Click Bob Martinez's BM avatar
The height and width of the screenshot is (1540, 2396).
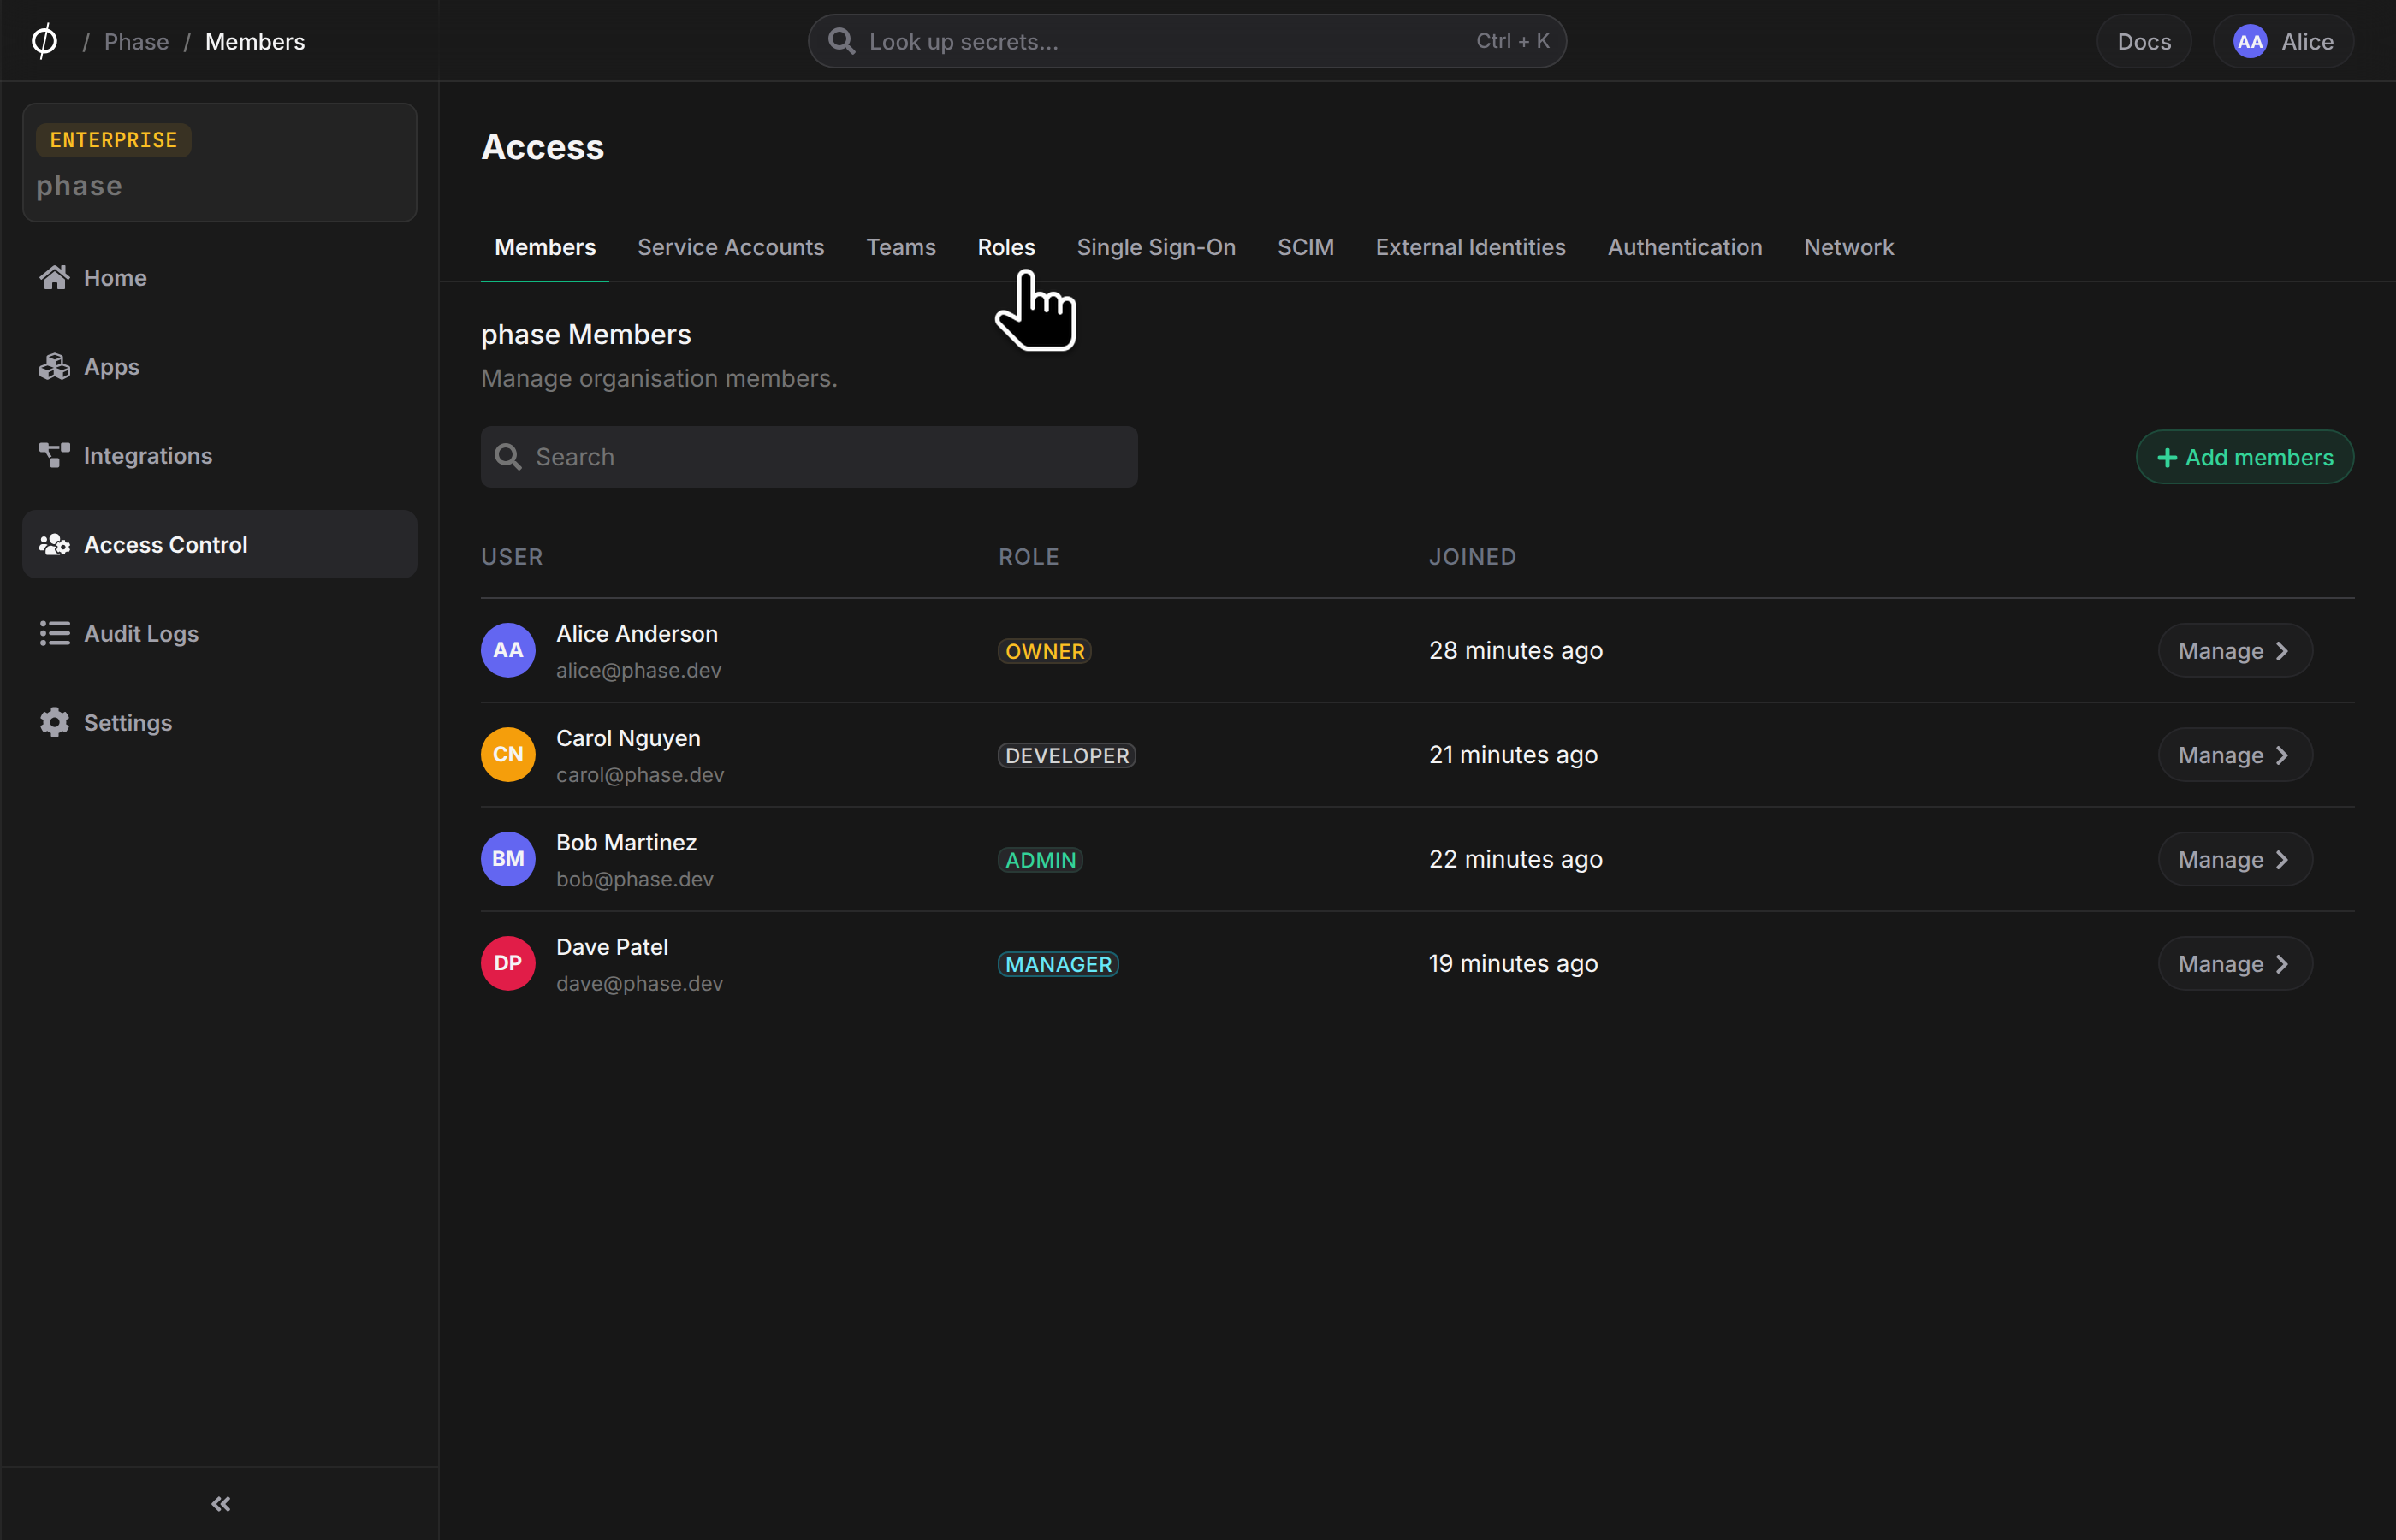coord(508,859)
